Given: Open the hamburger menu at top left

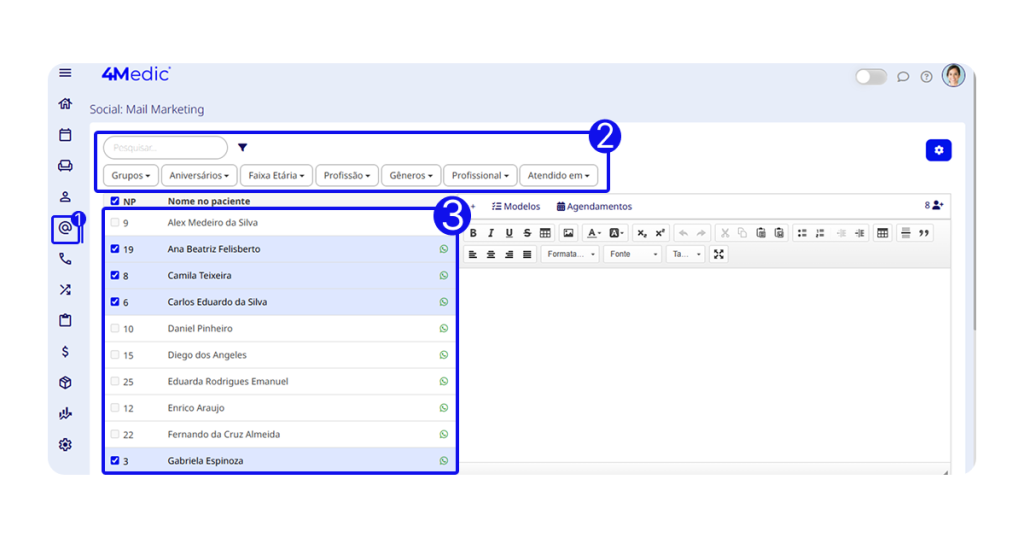Looking at the screenshot, I should coord(65,73).
